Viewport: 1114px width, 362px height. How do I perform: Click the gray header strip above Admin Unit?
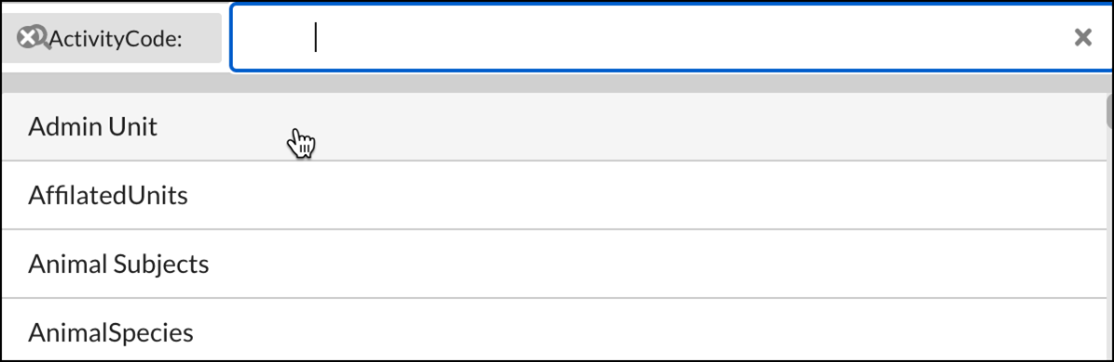click(554, 82)
